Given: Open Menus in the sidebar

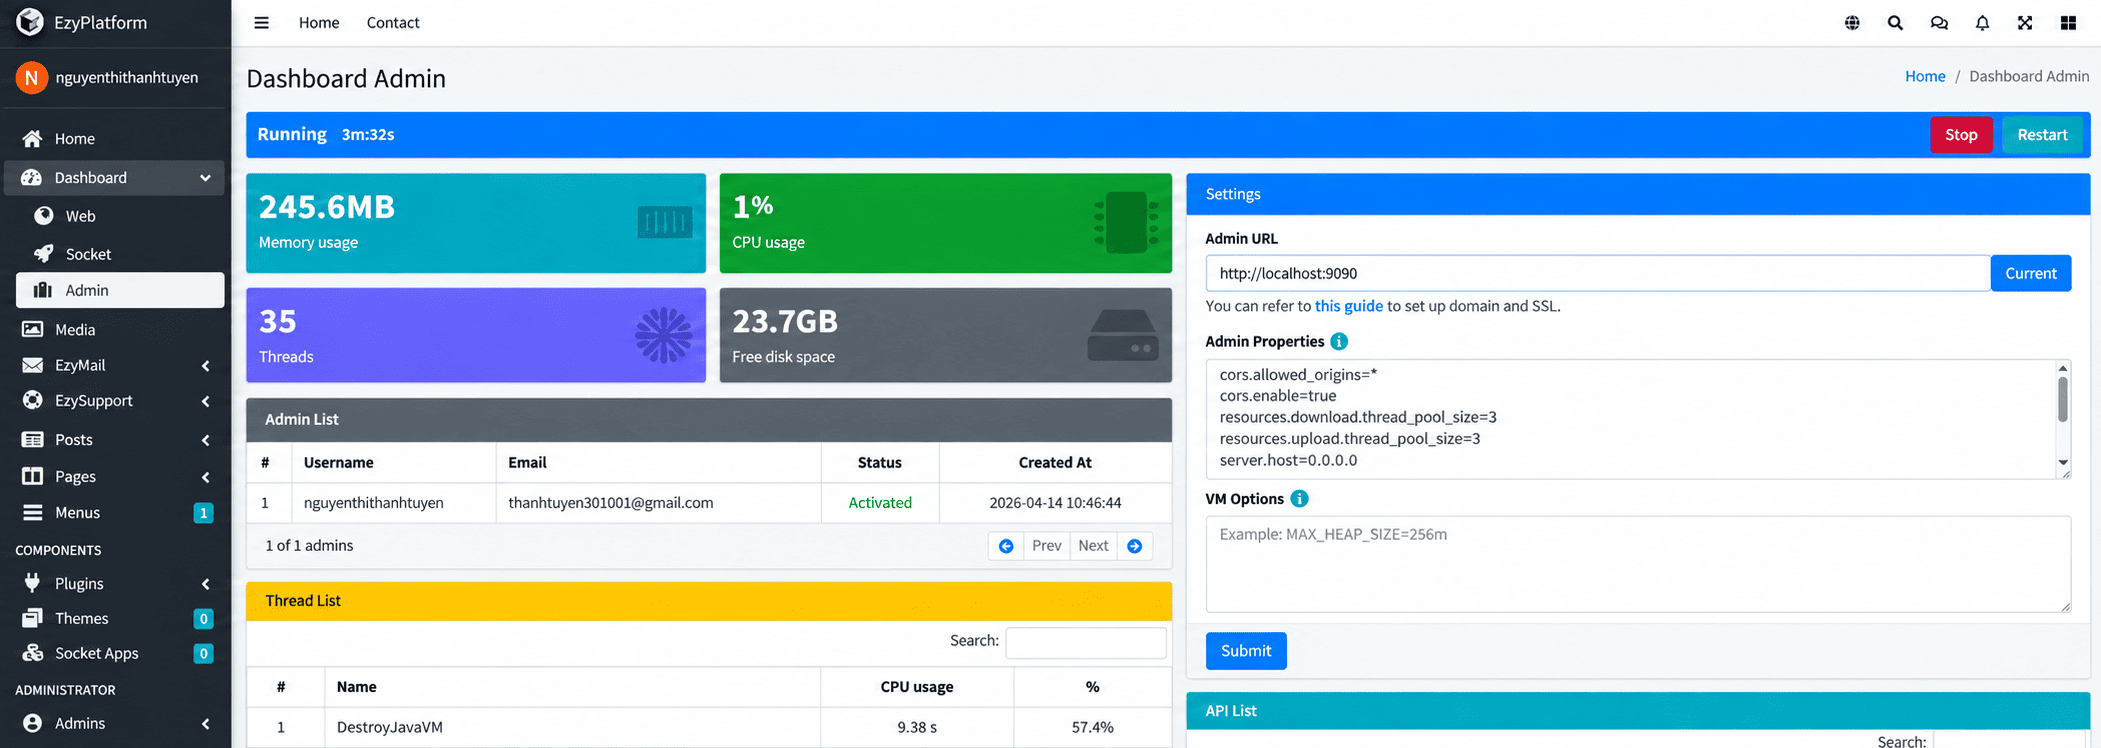Looking at the screenshot, I should [114, 513].
